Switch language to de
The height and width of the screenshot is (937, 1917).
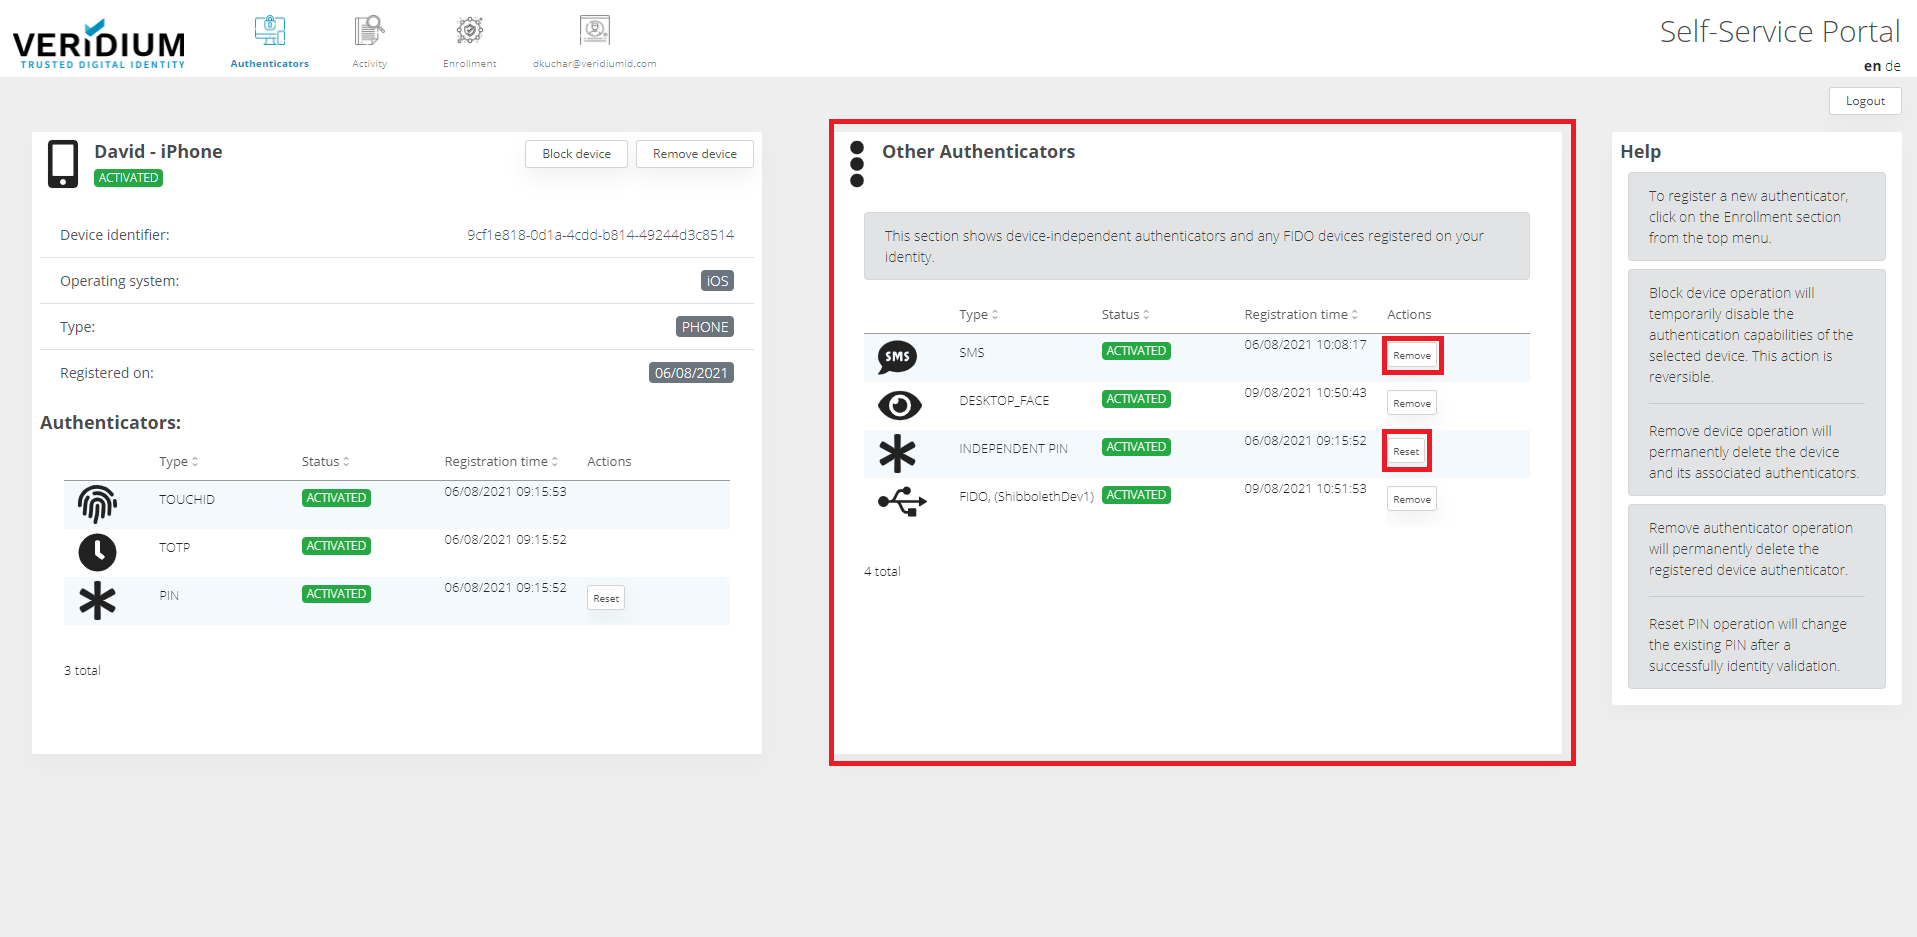pyautogui.click(x=1892, y=66)
